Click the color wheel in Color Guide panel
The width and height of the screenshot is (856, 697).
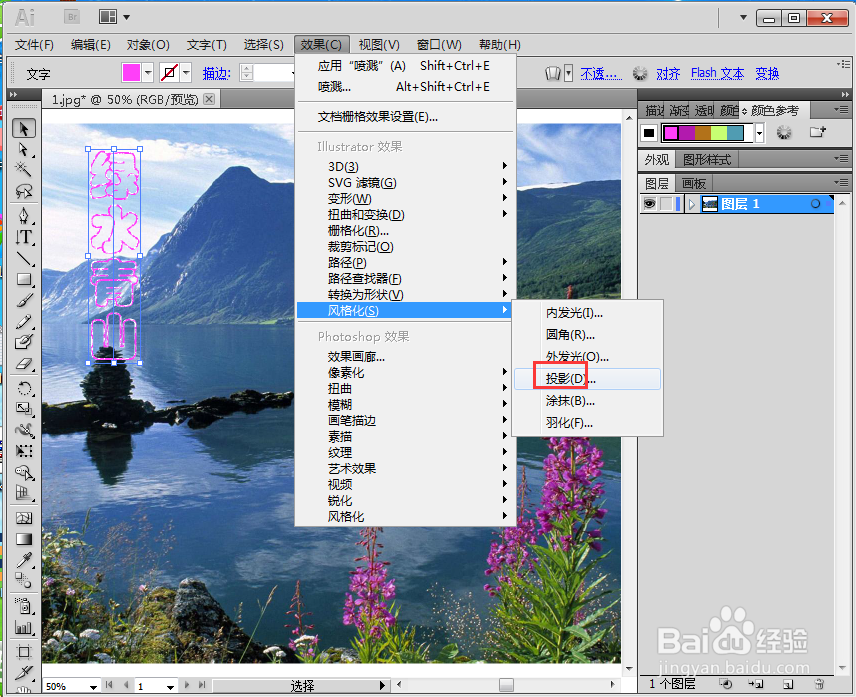tap(784, 132)
